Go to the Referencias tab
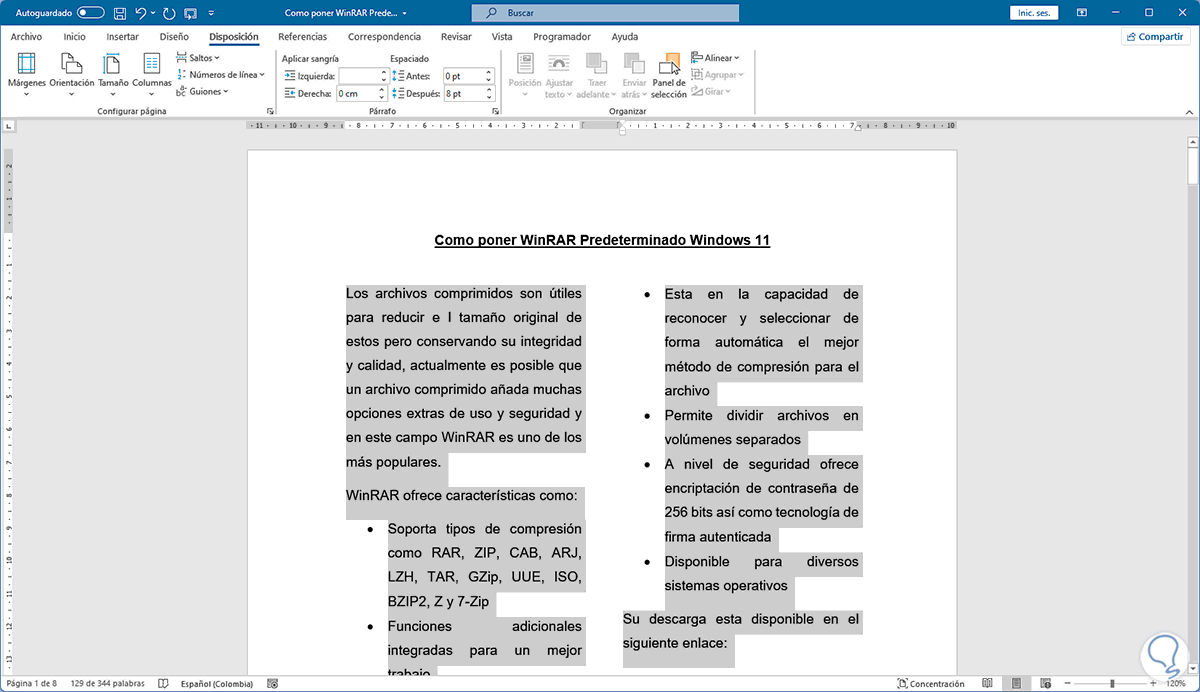Viewport: 1200px width, 692px height. click(302, 37)
